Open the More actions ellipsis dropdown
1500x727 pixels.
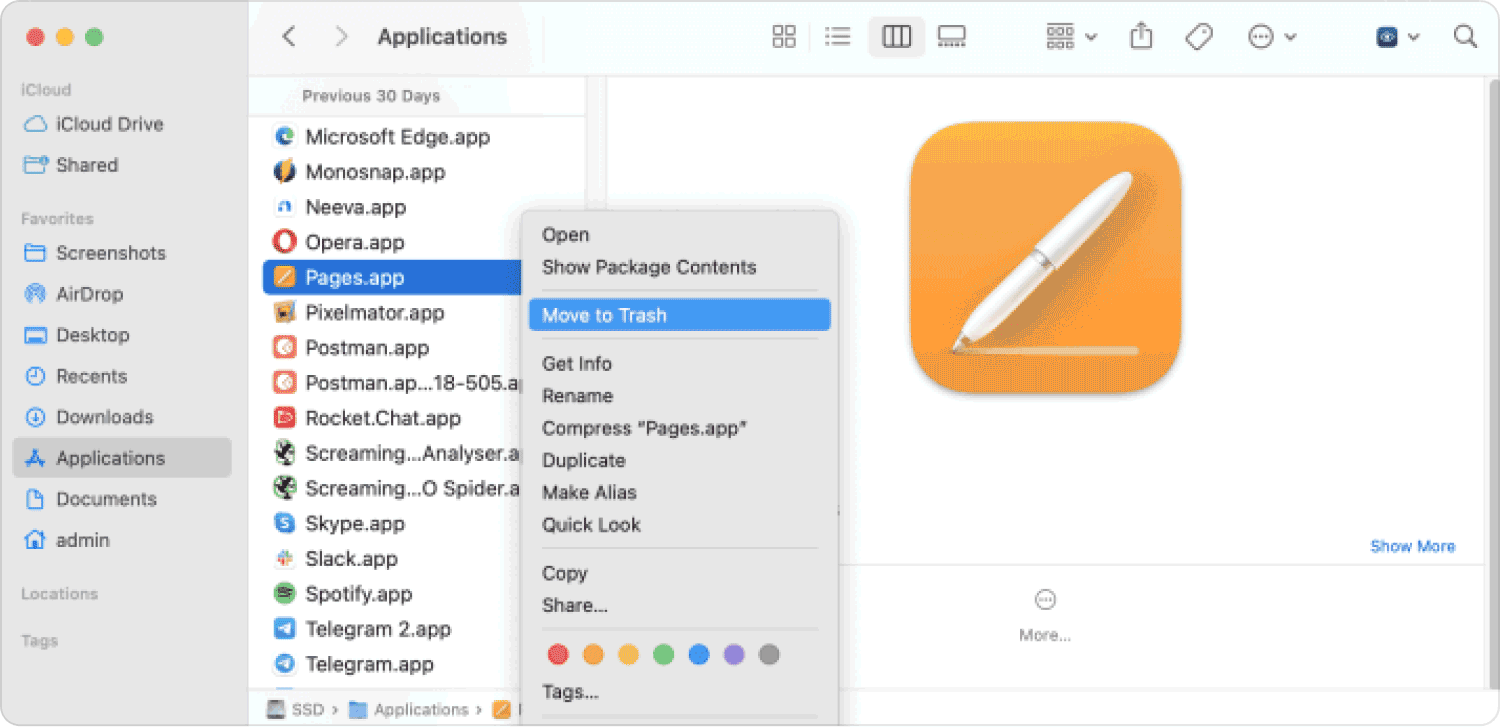(x=1272, y=37)
